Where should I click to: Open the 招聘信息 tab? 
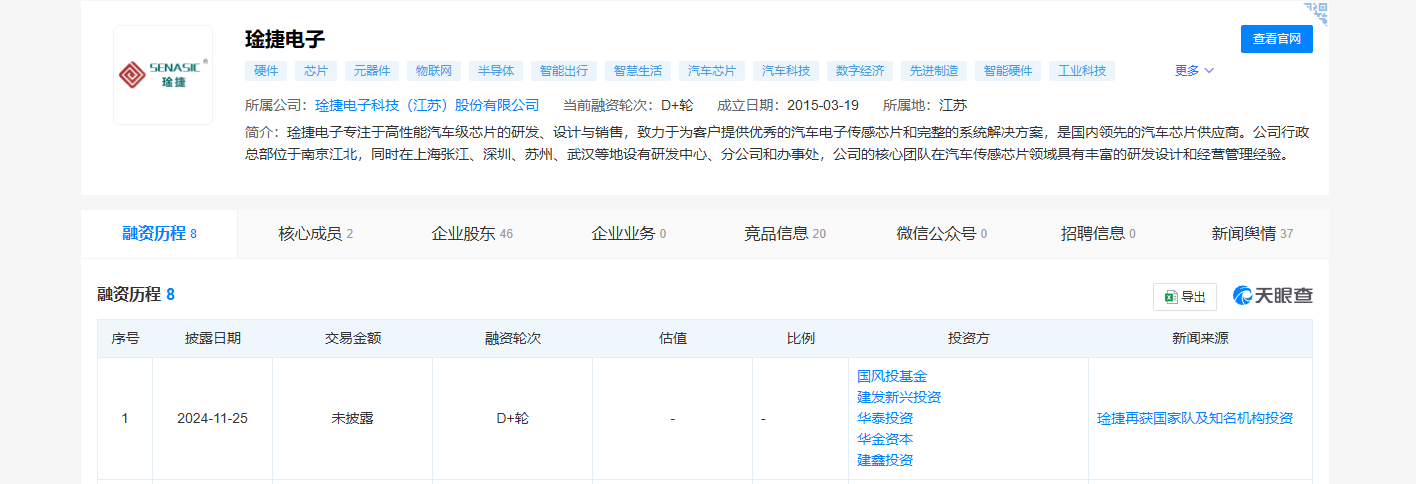1097,234
